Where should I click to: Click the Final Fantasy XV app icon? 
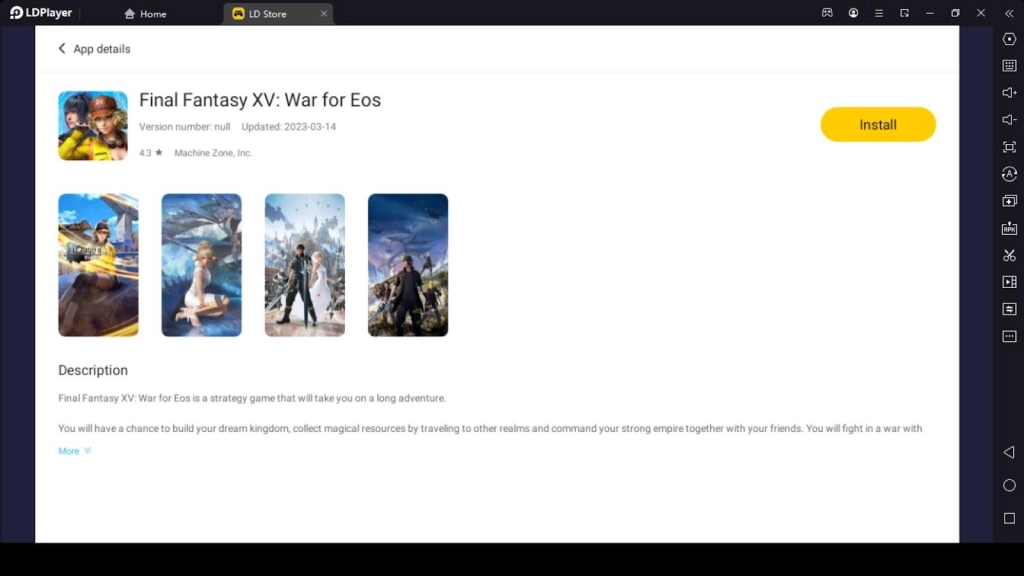click(93, 125)
